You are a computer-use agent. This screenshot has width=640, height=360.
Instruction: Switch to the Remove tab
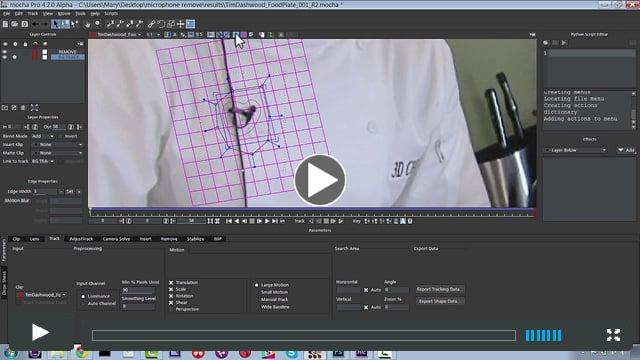coord(169,239)
